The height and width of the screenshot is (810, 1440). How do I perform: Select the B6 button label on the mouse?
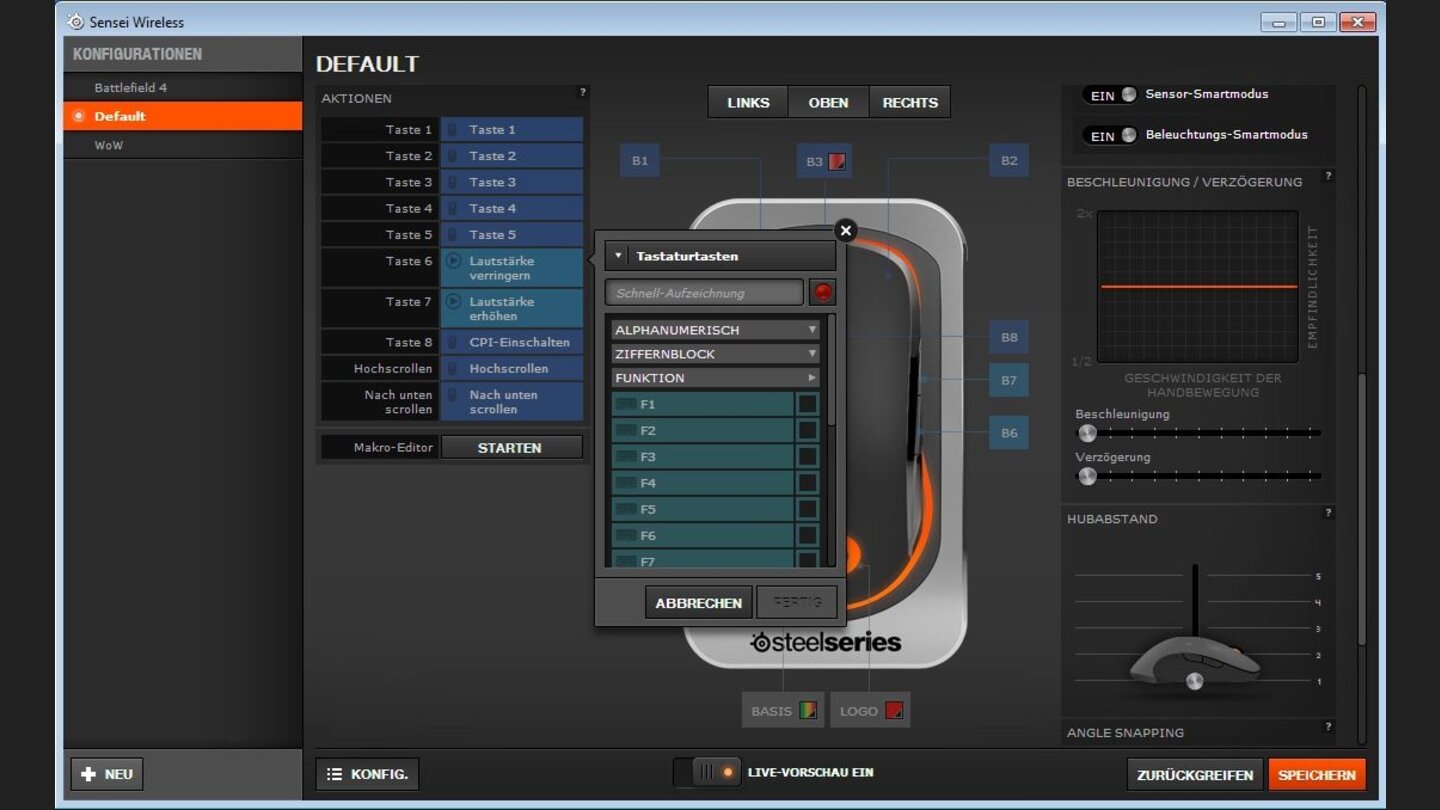pyautogui.click(x=1009, y=432)
